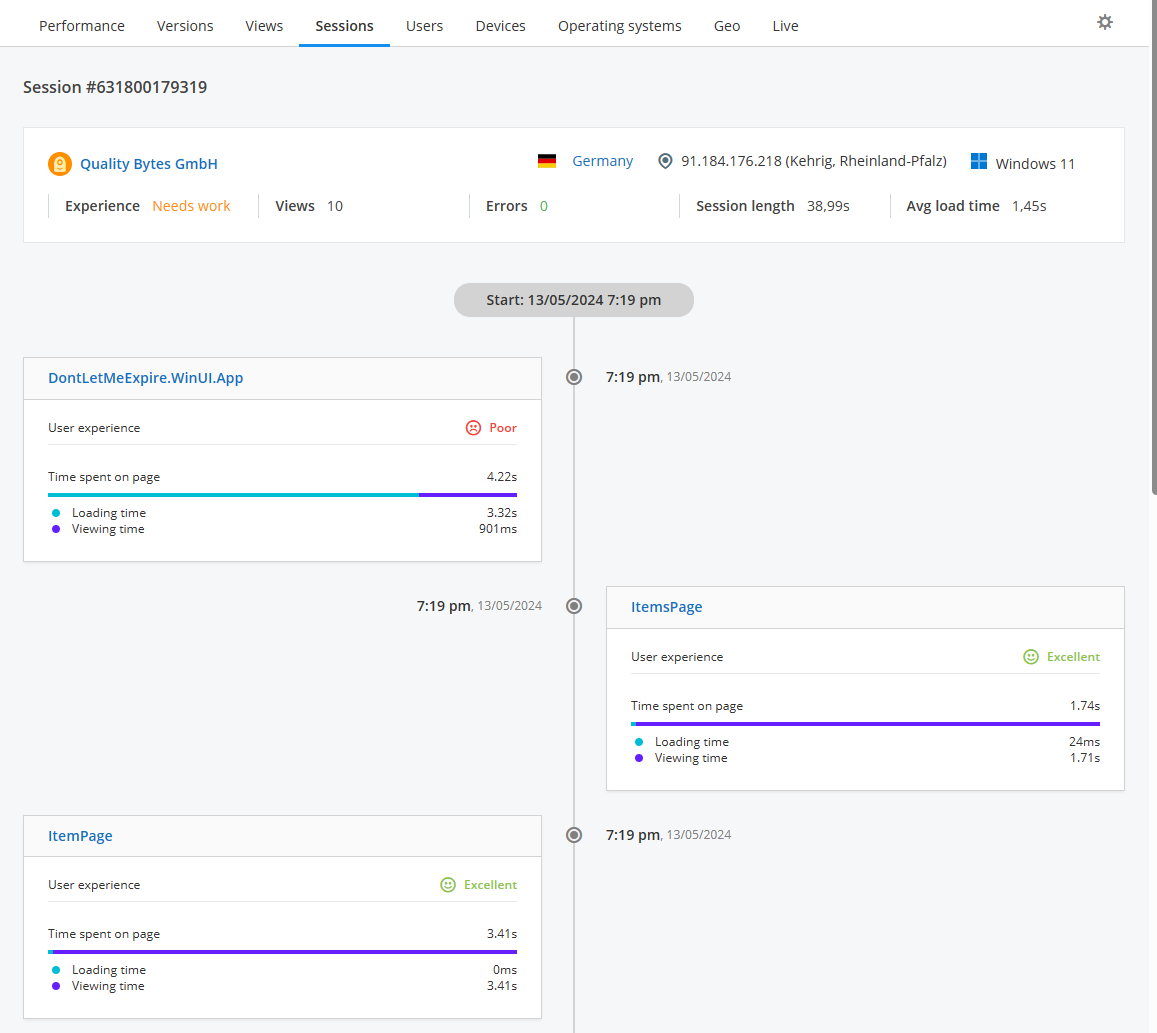Image resolution: width=1157 pixels, height=1033 pixels.
Task: Open the Operating systems tab
Action: (619, 25)
